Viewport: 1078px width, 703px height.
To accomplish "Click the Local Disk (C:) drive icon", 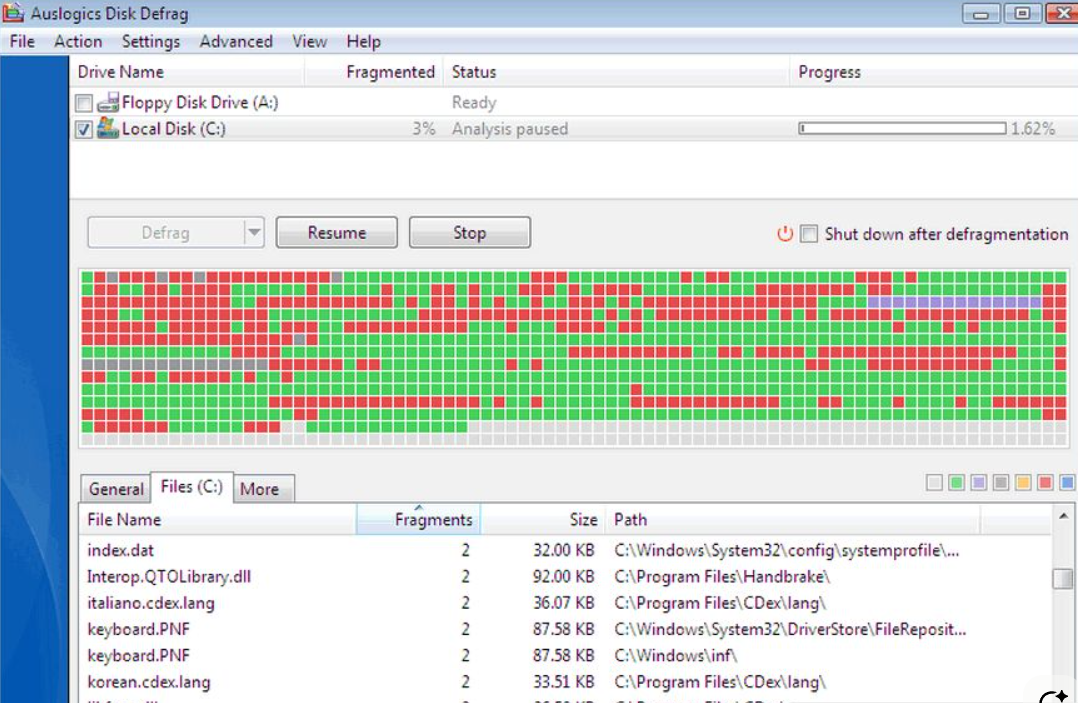I will [108, 128].
